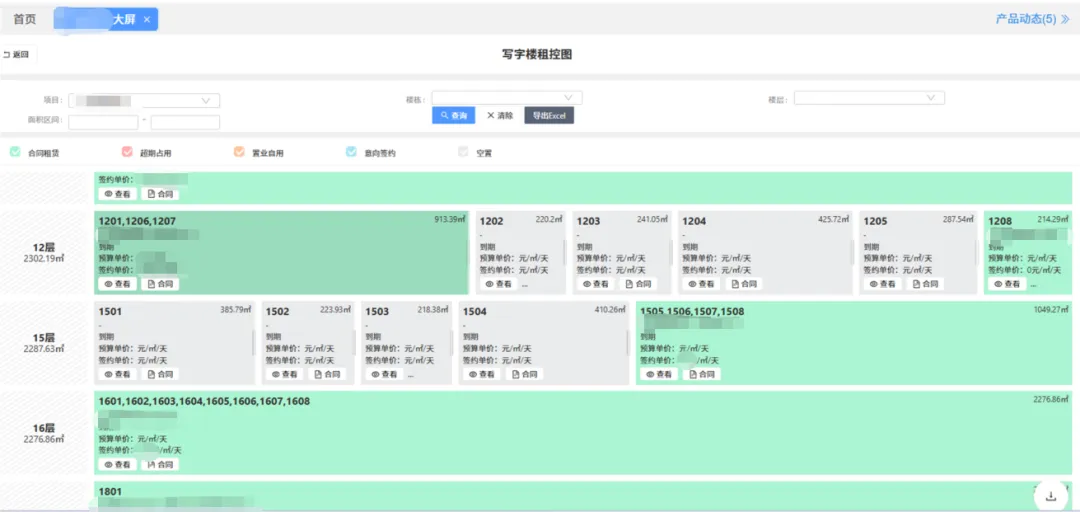Click 查看 eye icon on room 1502
The height and width of the screenshot is (512, 1080).
(284, 374)
